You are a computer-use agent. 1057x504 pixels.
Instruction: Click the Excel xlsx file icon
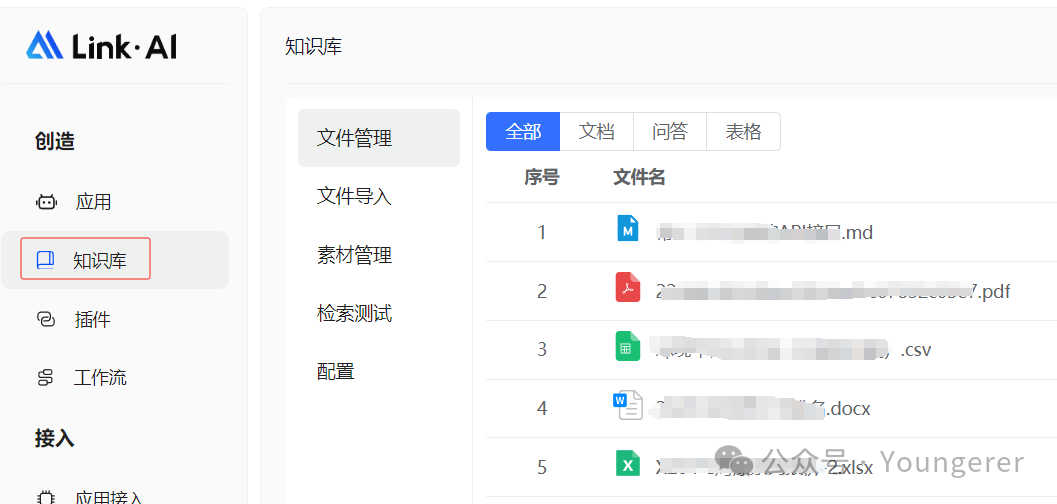click(627, 463)
